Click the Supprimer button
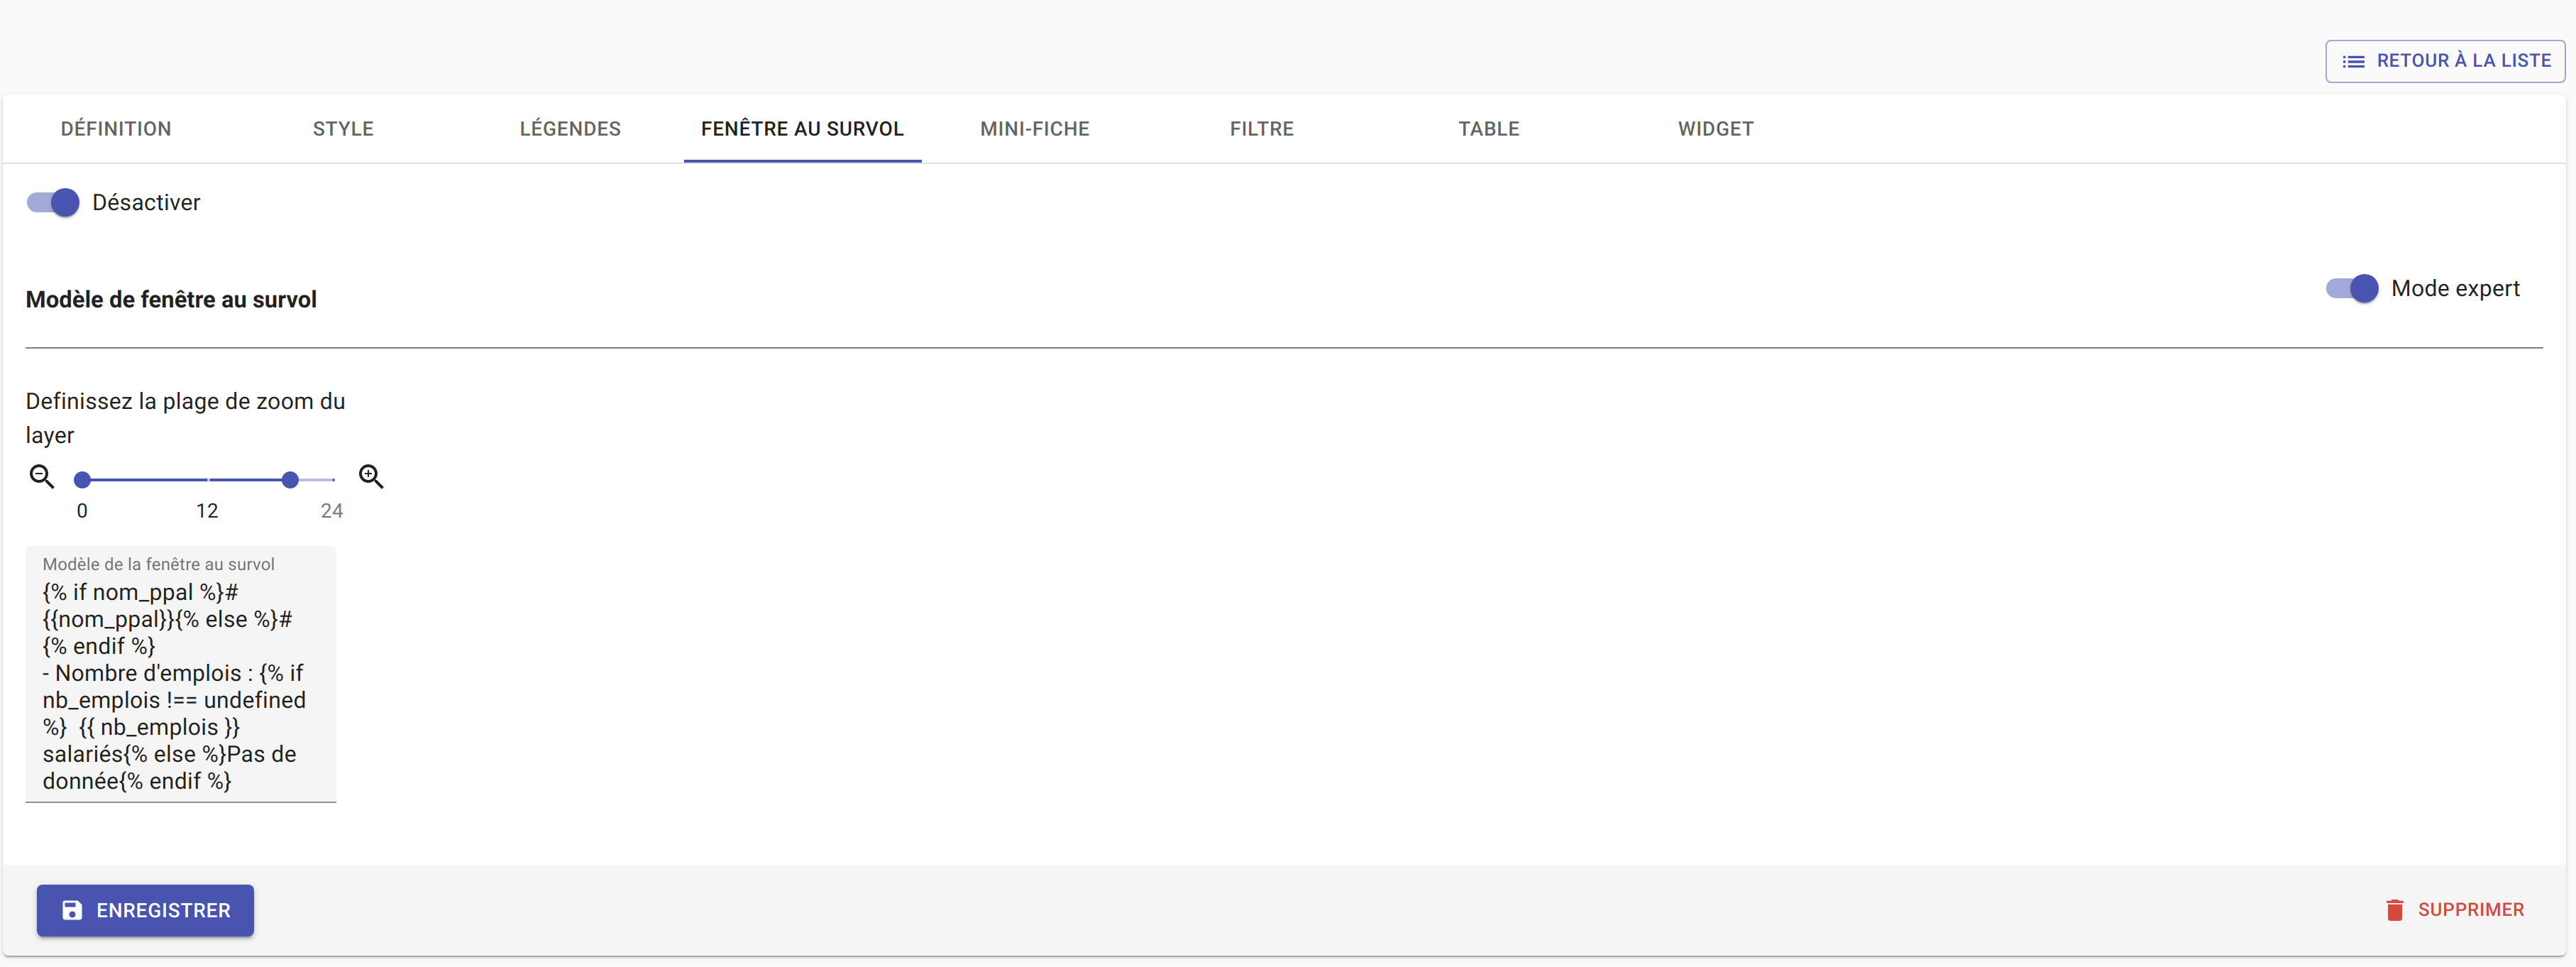Viewport: 2576px width, 967px height. [2455, 910]
